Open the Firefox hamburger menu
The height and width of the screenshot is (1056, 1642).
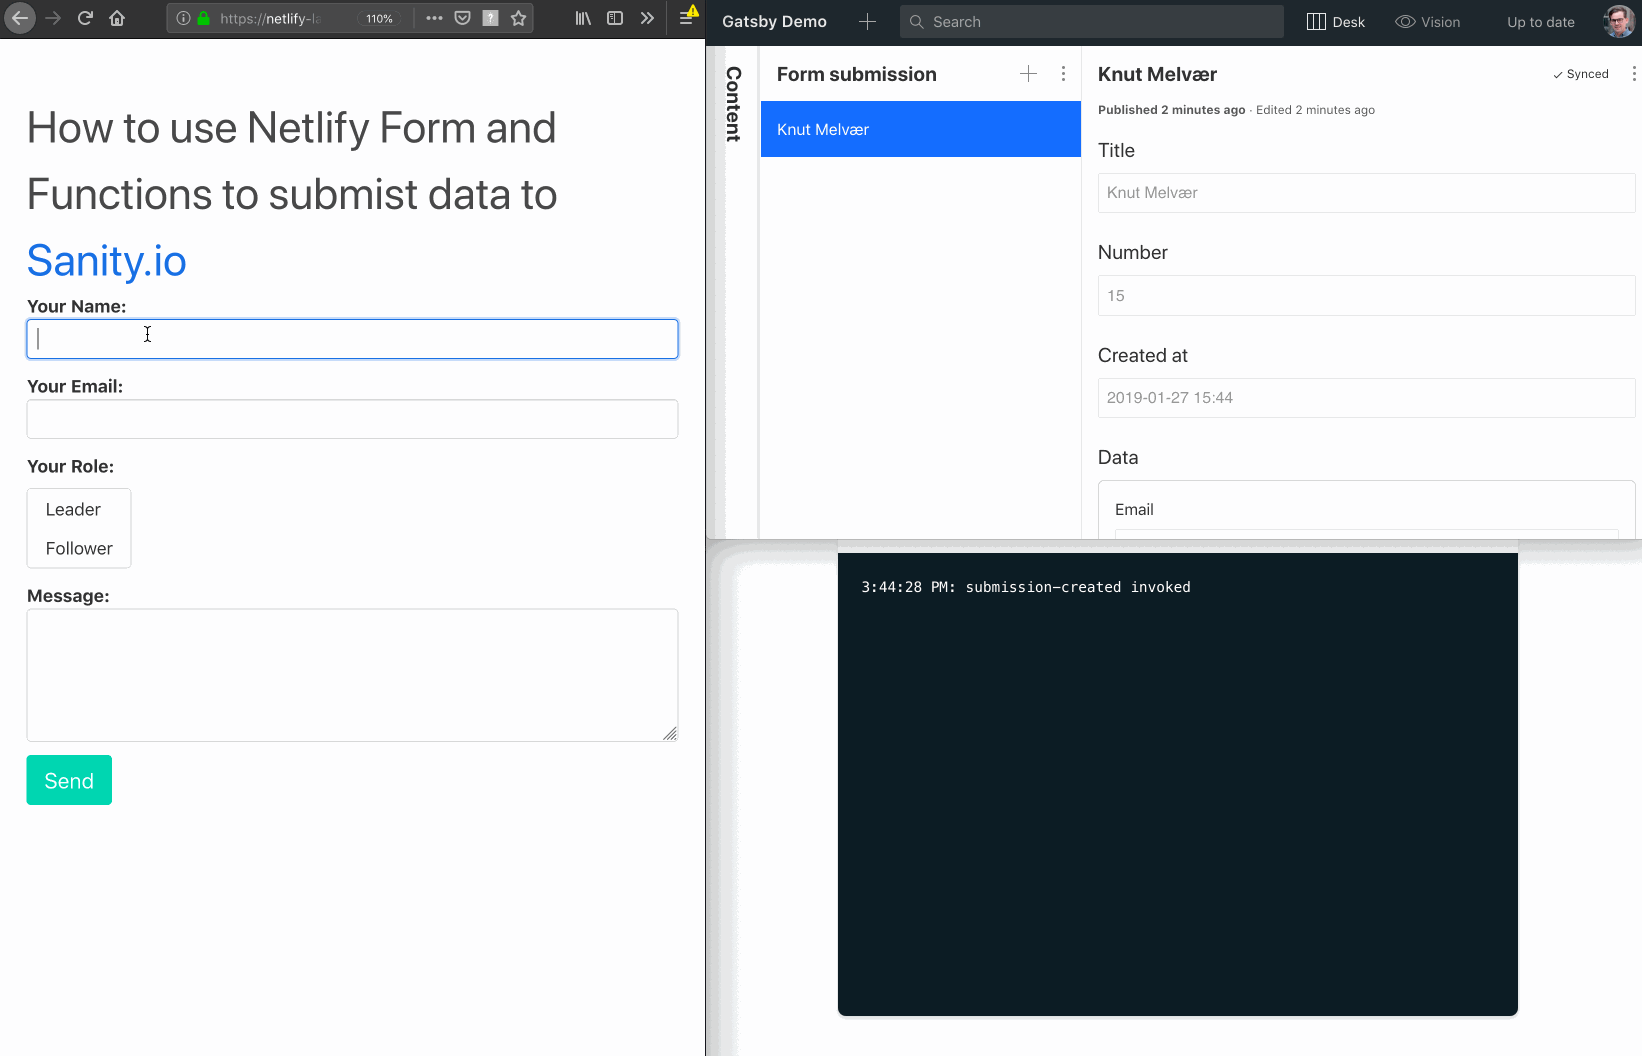point(686,18)
